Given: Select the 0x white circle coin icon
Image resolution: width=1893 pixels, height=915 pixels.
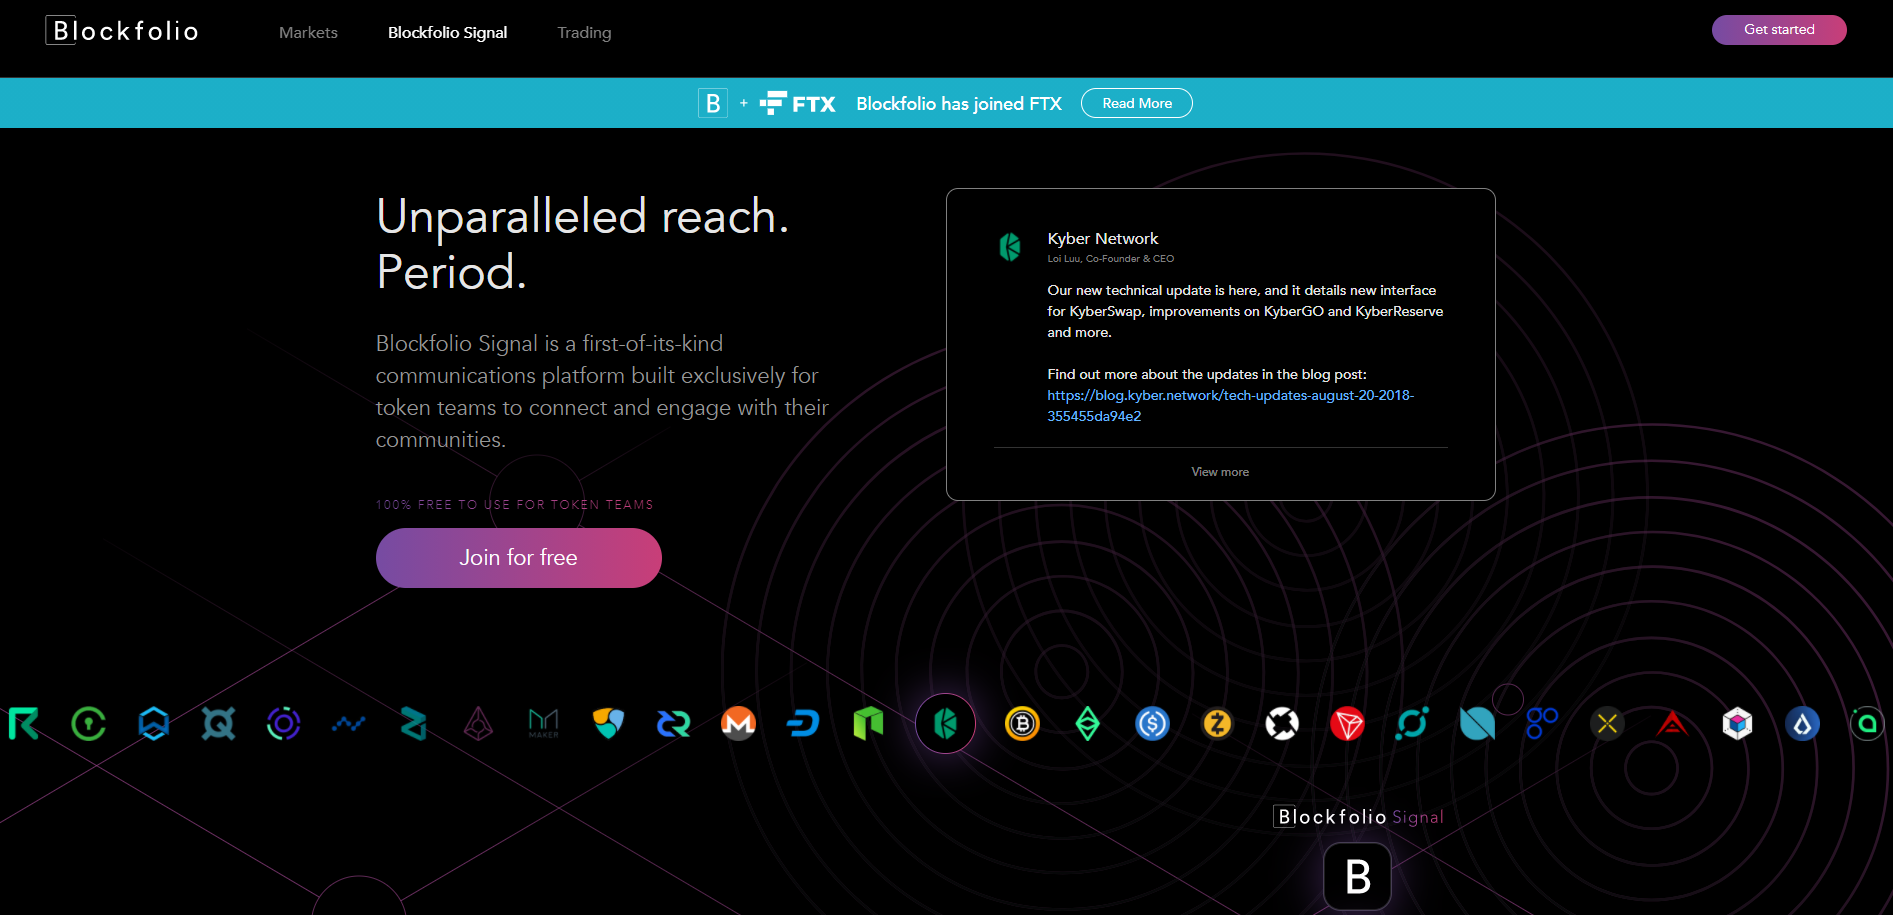Looking at the screenshot, I should coord(1282,723).
